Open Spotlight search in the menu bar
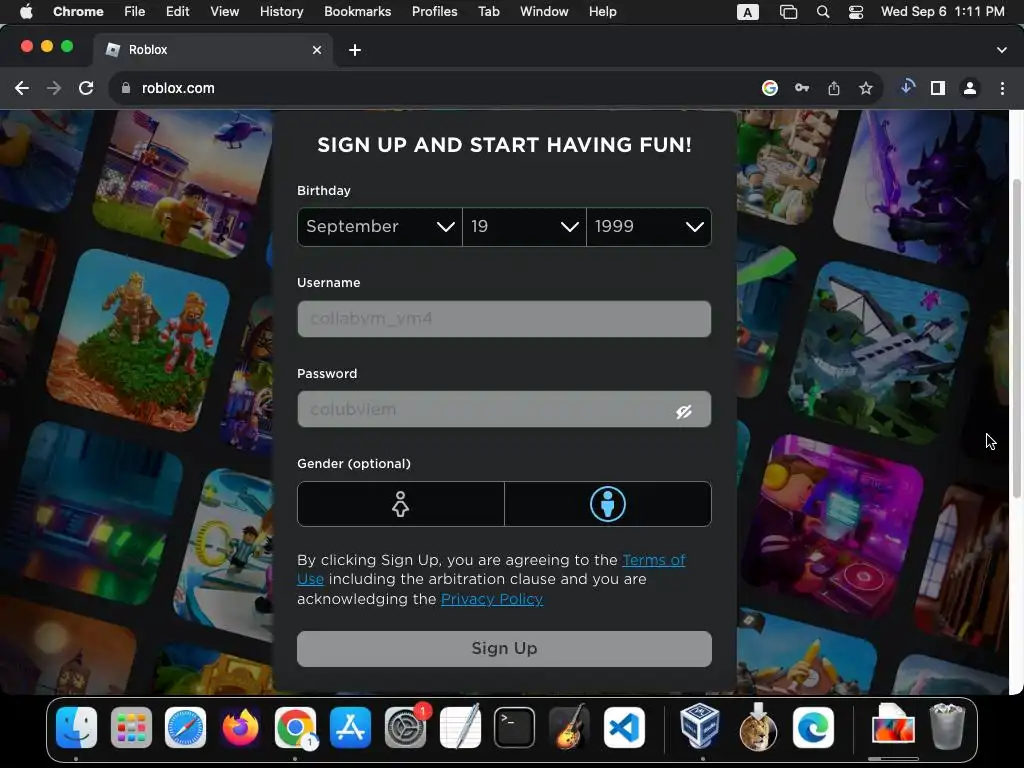This screenshot has height=768, width=1024. tap(823, 12)
